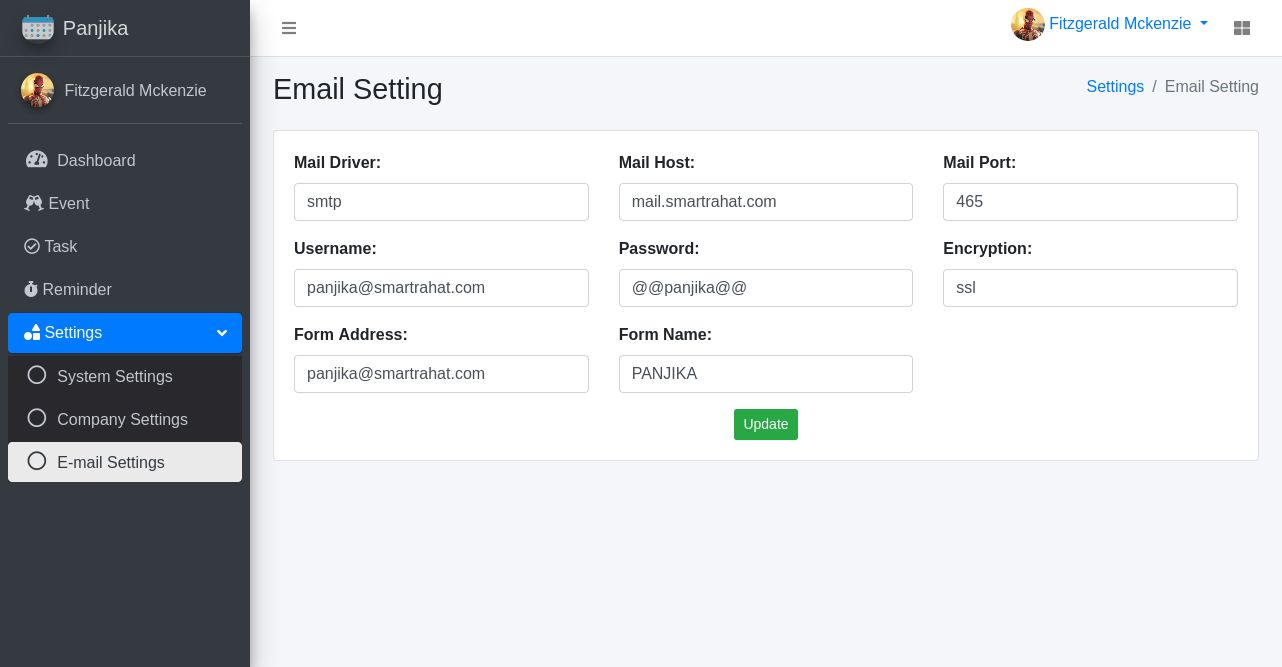Select the System Settings circle marker
This screenshot has height=667, width=1282.
tap(37, 375)
